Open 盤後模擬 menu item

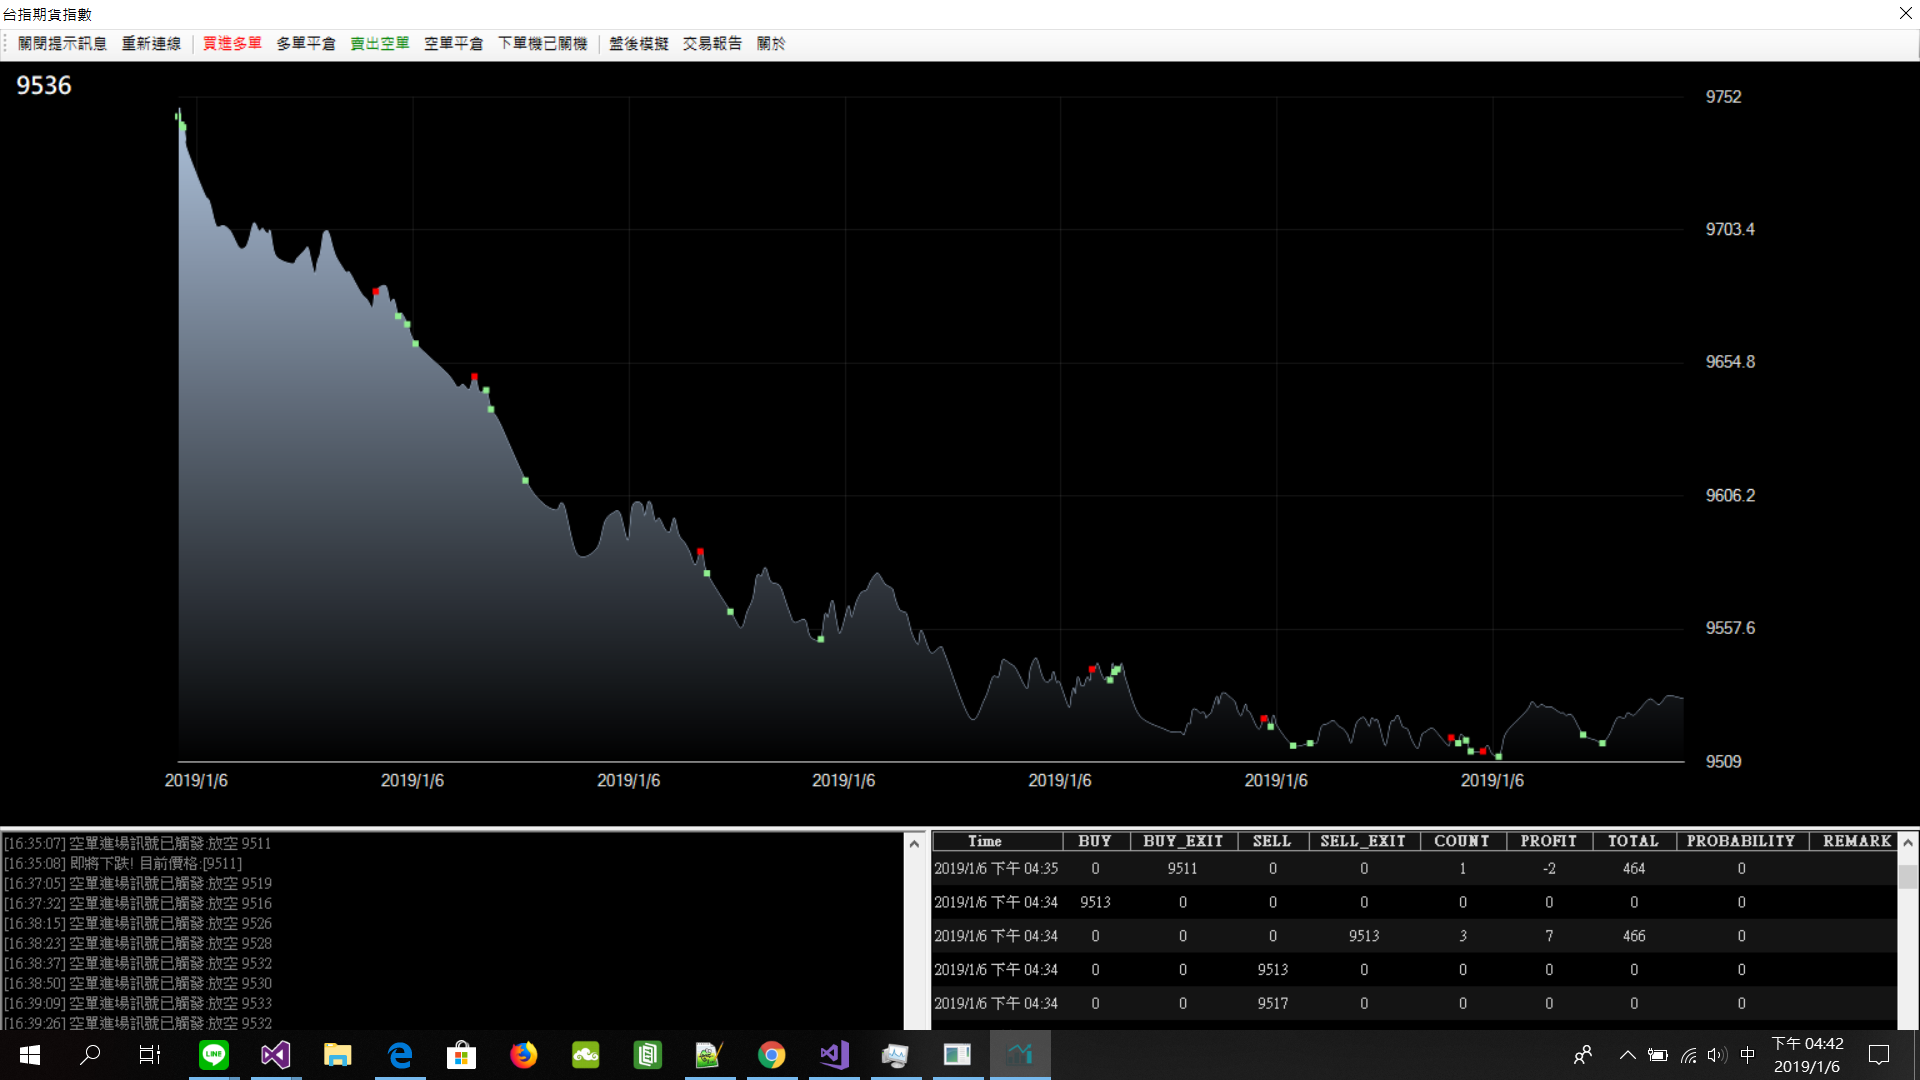(x=639, y=44)
